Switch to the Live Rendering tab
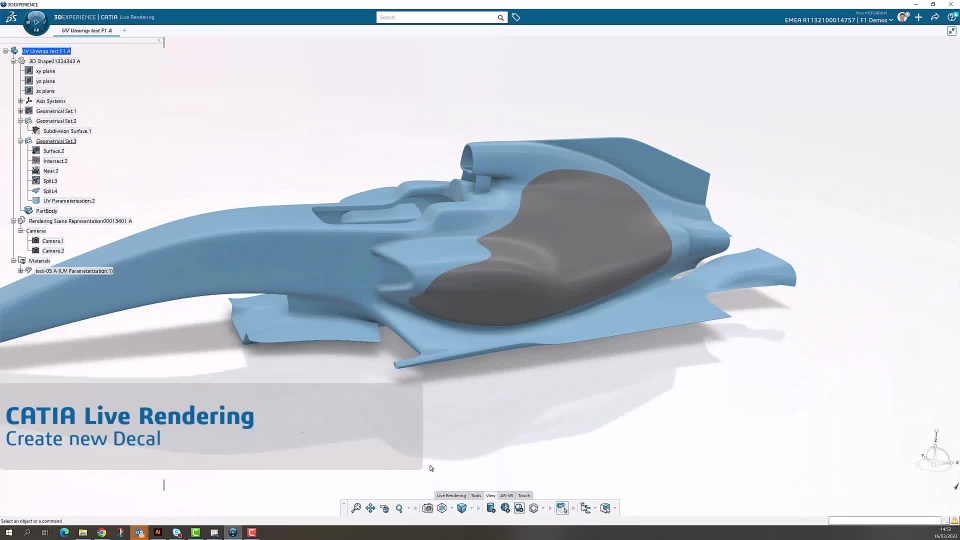The width and height of the screenshot is (960, 540). [x=451, y=495]
